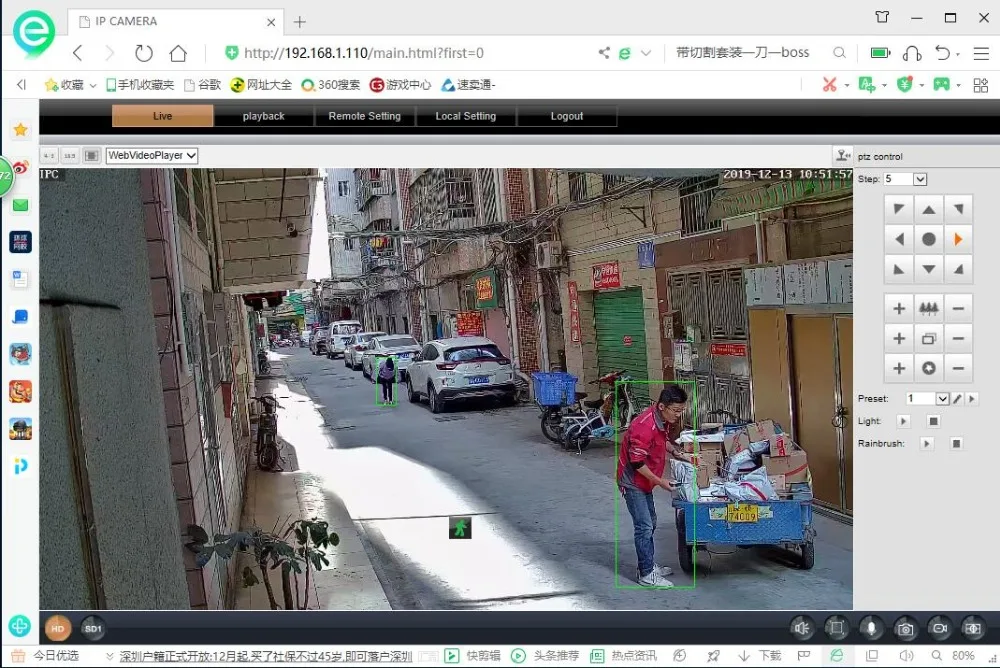
Task: Open 手机收藏夹 bookmark
Action: tap(140, 85)
